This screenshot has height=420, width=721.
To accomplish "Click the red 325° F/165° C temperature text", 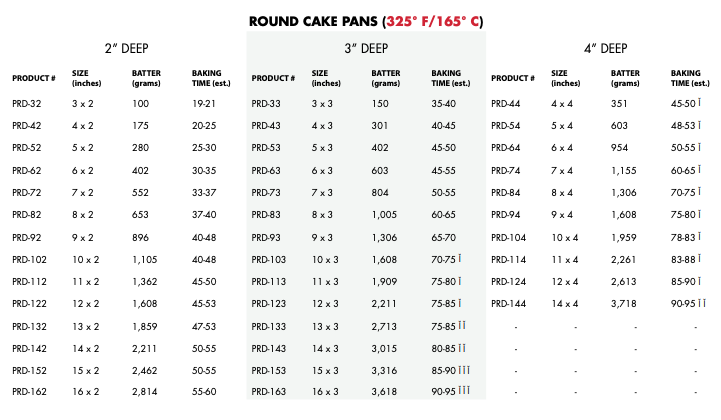I will tap(433, 22).
